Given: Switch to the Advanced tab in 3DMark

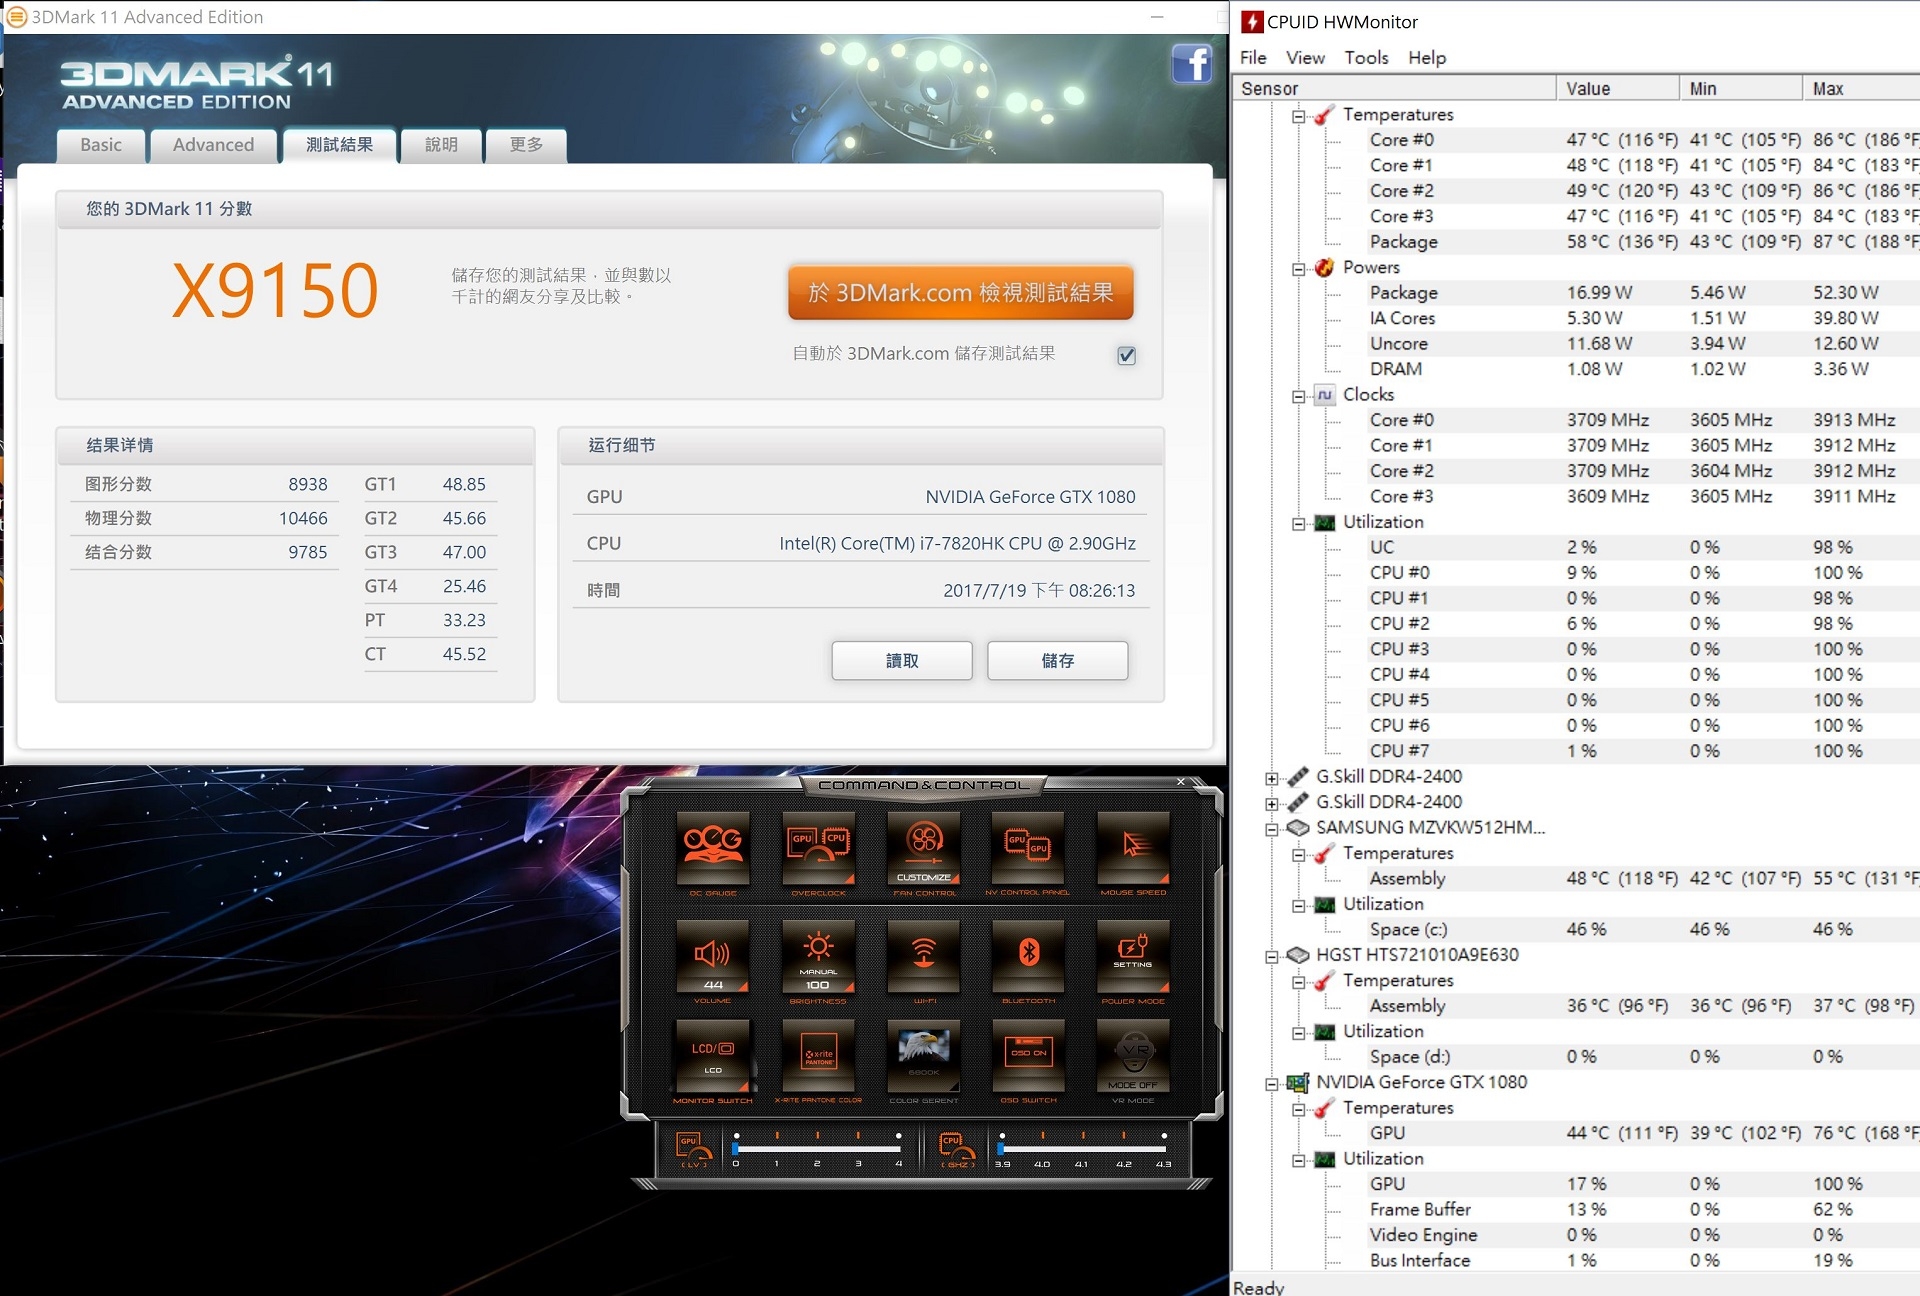Looking at the screenshot, I should pos(213,145).
